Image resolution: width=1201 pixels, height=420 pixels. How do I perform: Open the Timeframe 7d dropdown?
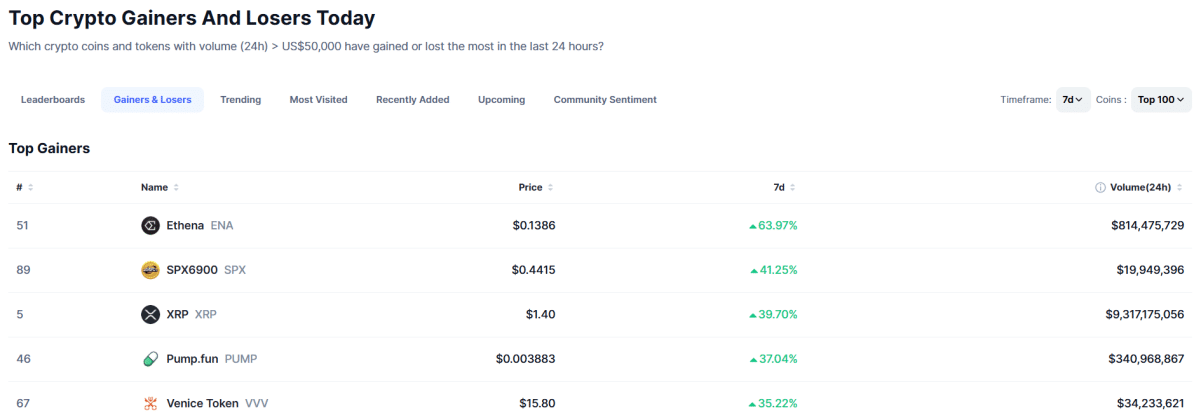tap(1073, 100)
